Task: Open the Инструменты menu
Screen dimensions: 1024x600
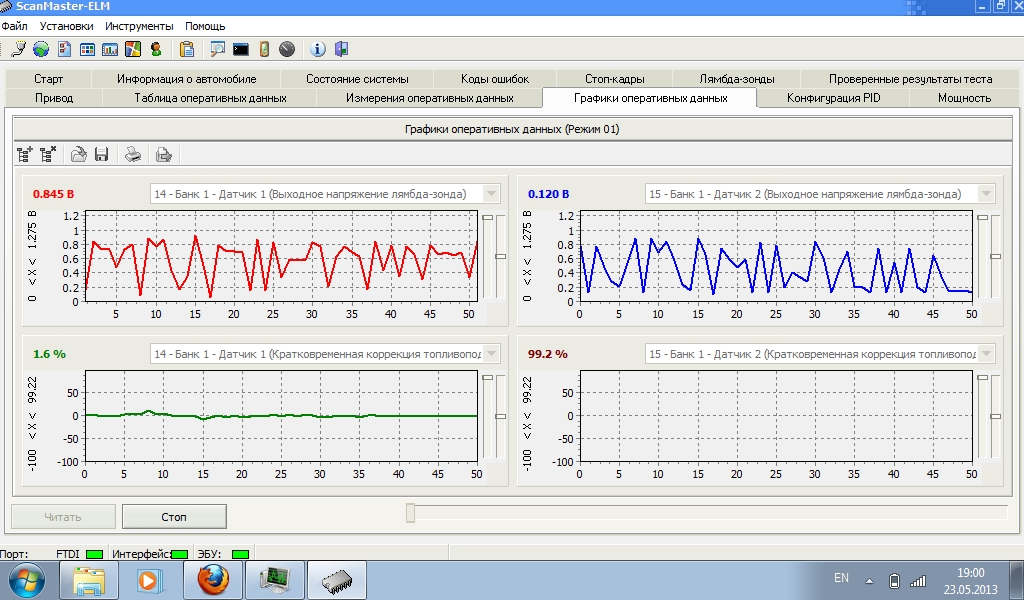Action: pos(139,26)
